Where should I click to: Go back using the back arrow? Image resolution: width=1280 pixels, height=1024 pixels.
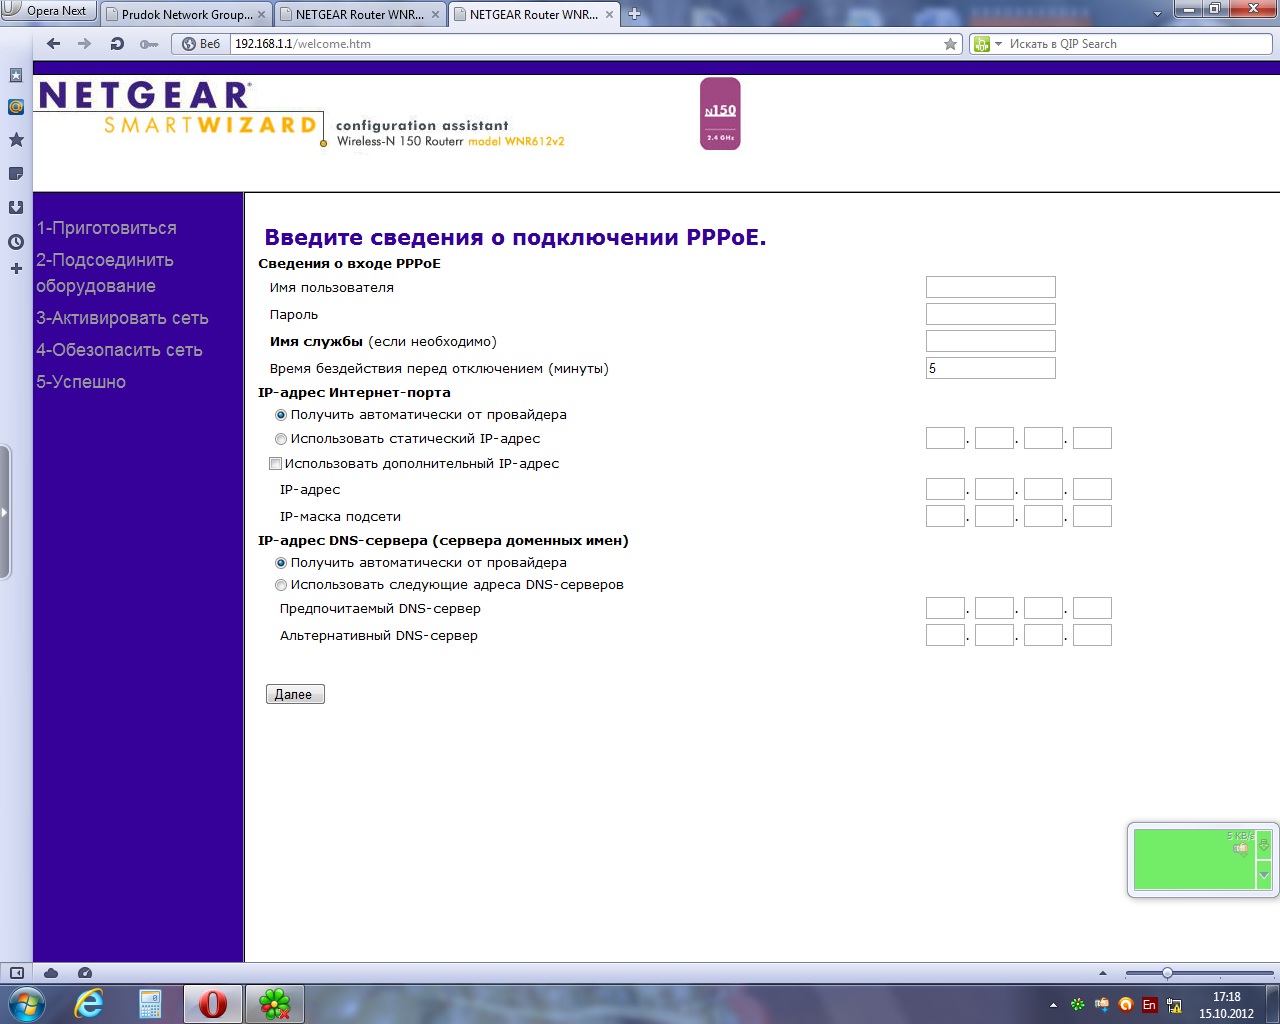[54, 44]
